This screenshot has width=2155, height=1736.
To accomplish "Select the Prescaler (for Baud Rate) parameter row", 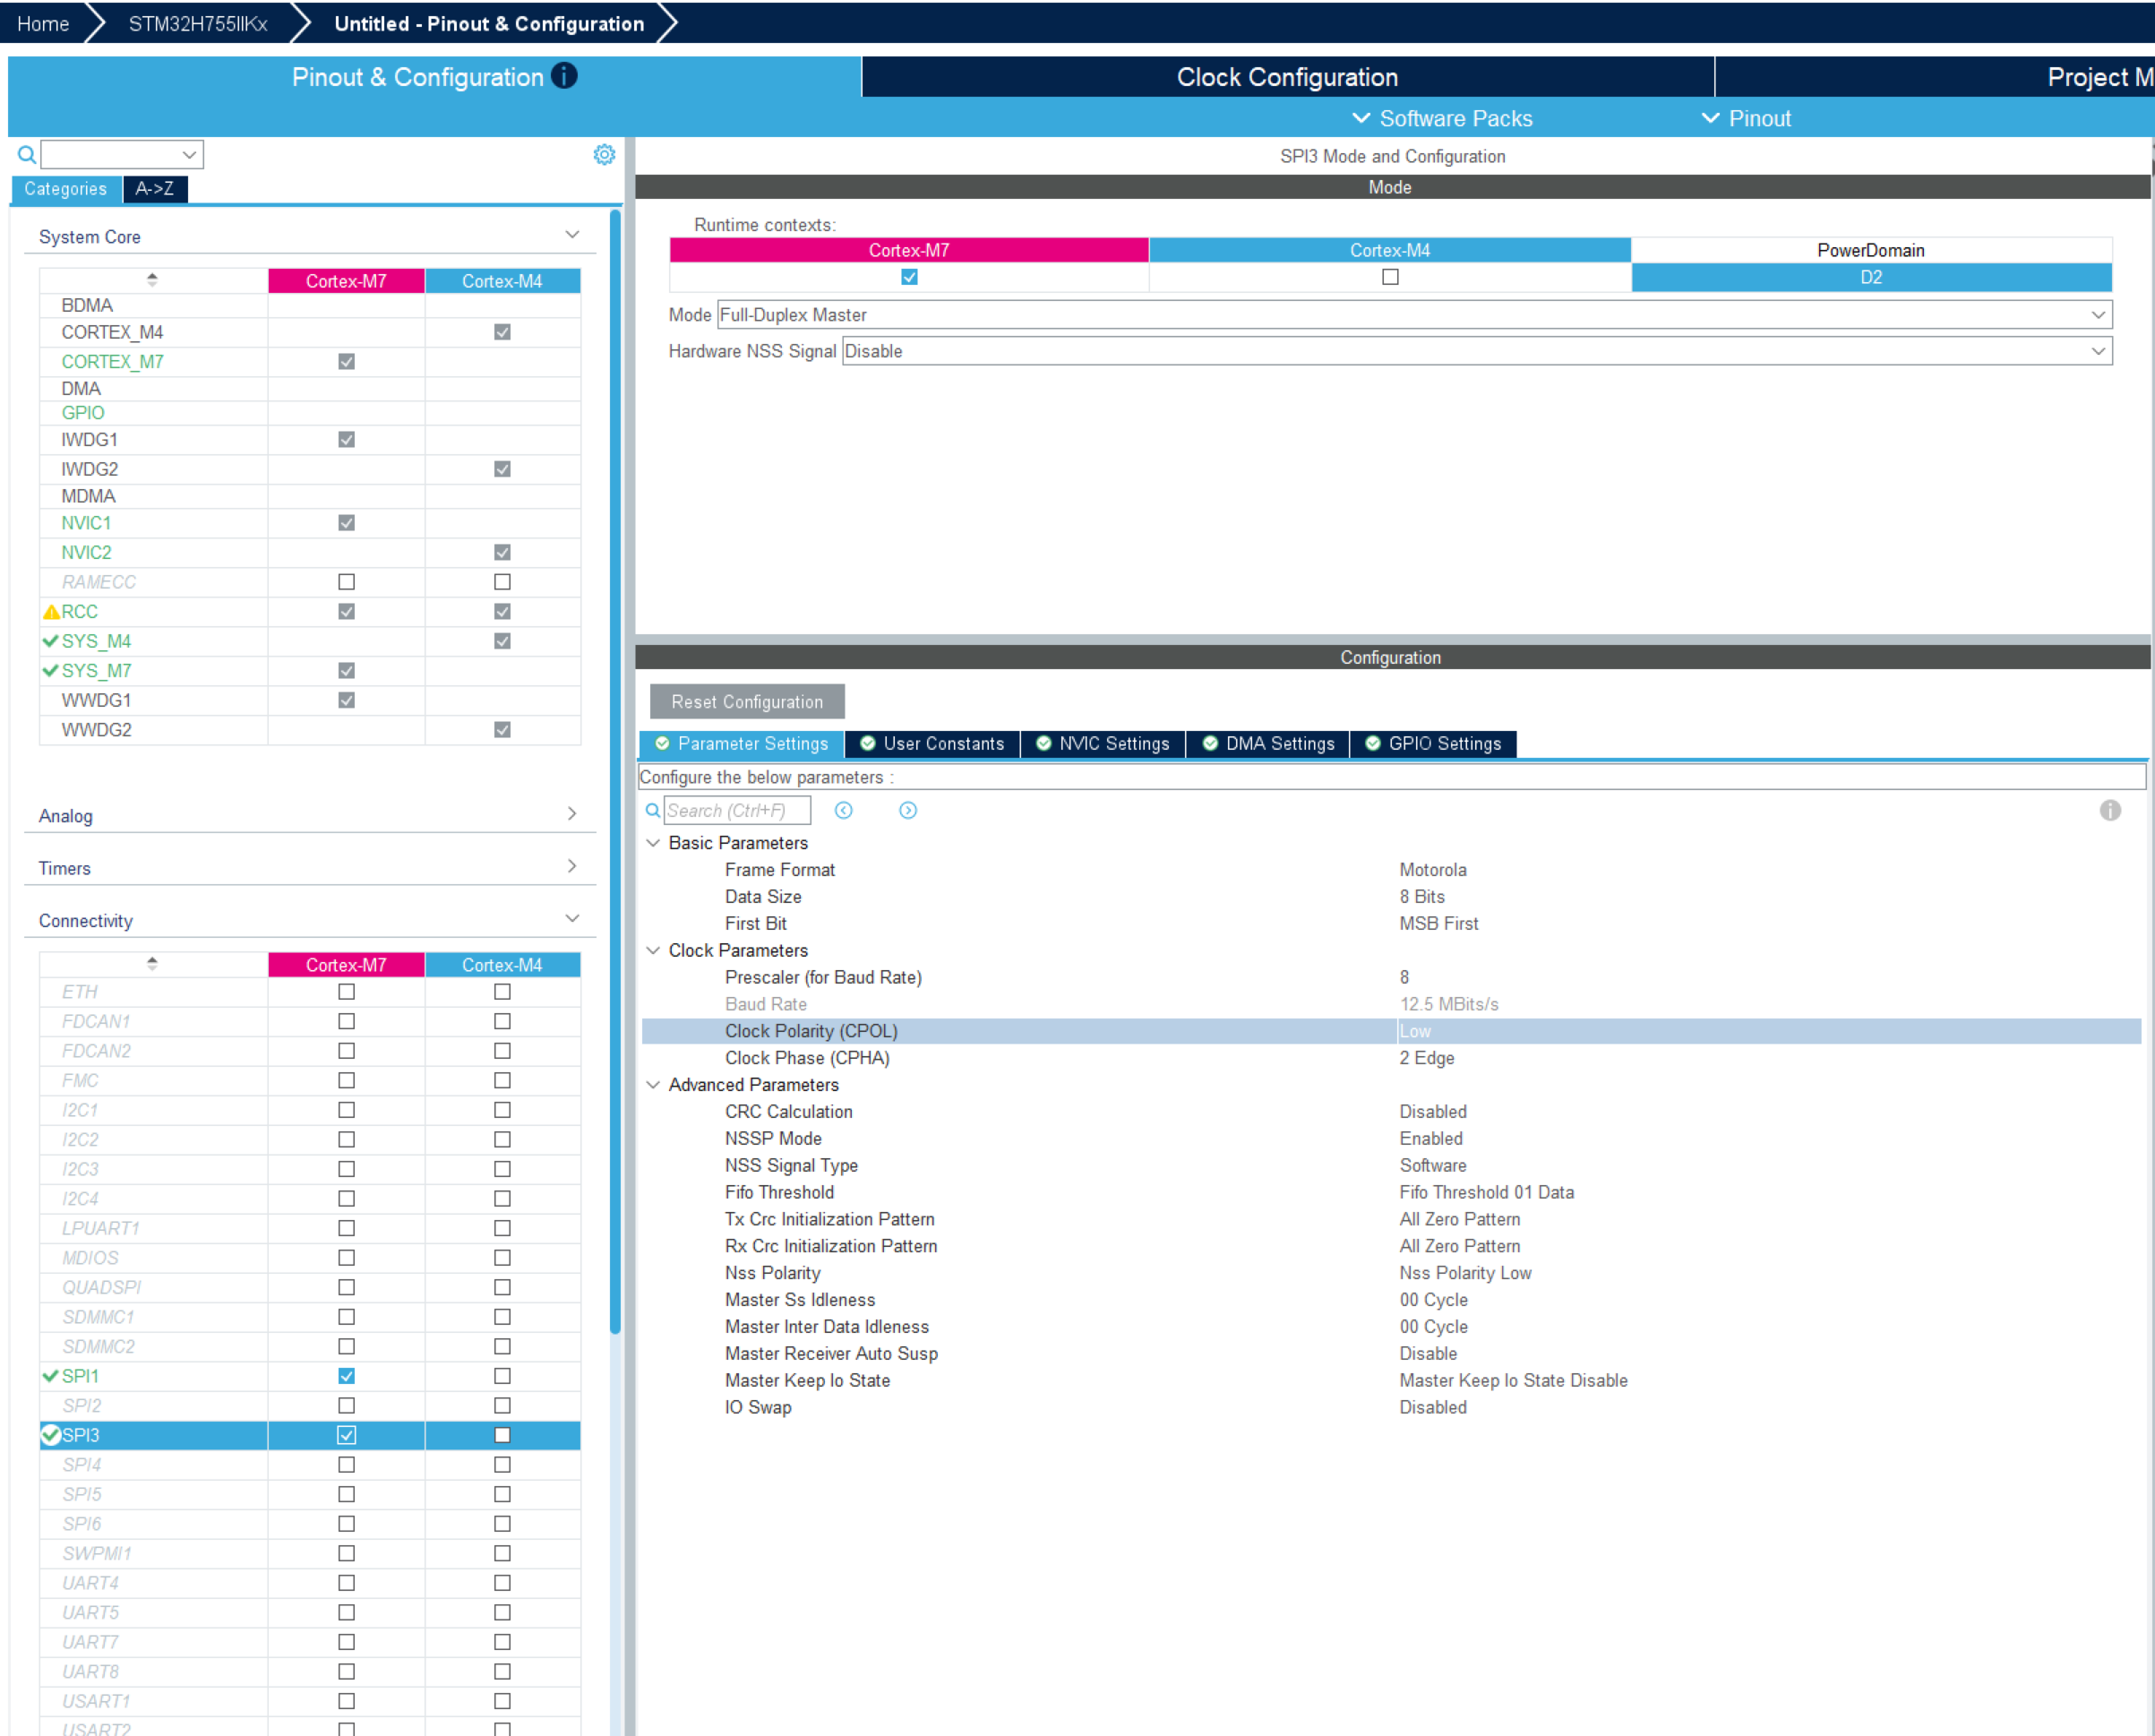I will click(x=1391, y=977).
